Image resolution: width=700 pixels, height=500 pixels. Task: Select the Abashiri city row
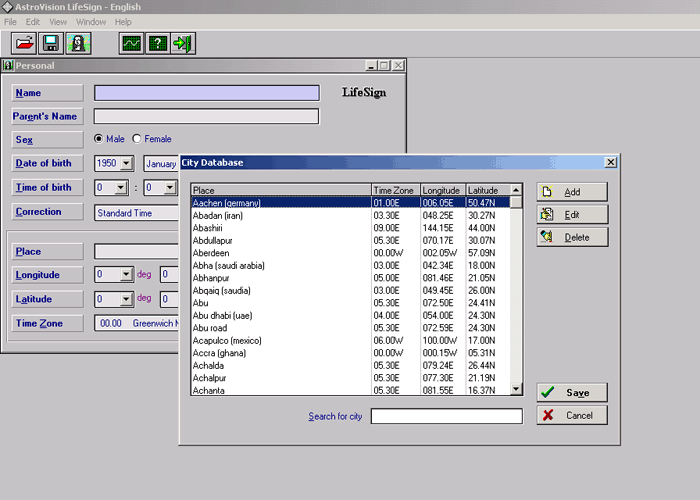(x=350, y=228)
